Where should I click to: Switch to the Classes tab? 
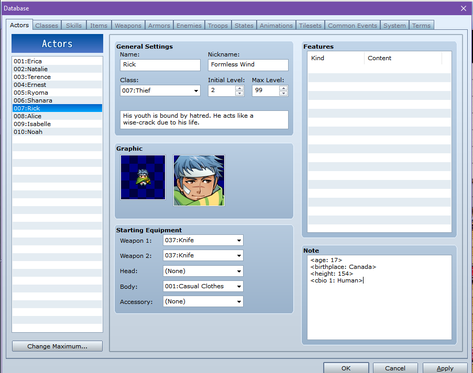[x=47, y=26]
